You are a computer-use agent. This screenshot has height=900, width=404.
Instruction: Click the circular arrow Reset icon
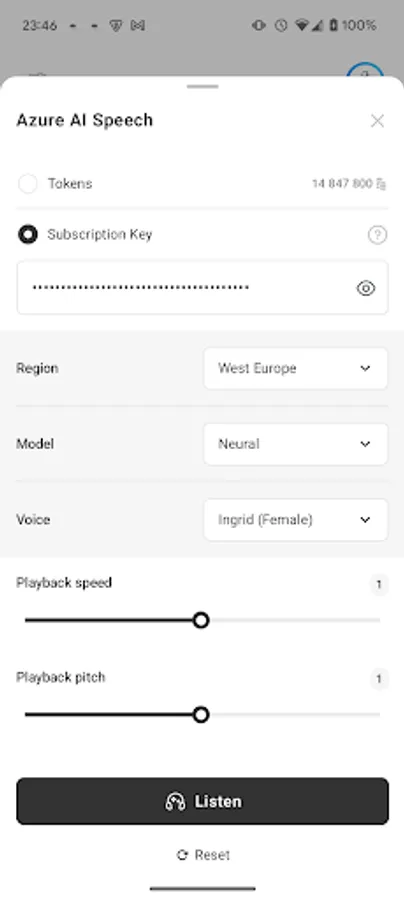click(x=182, y=855)
